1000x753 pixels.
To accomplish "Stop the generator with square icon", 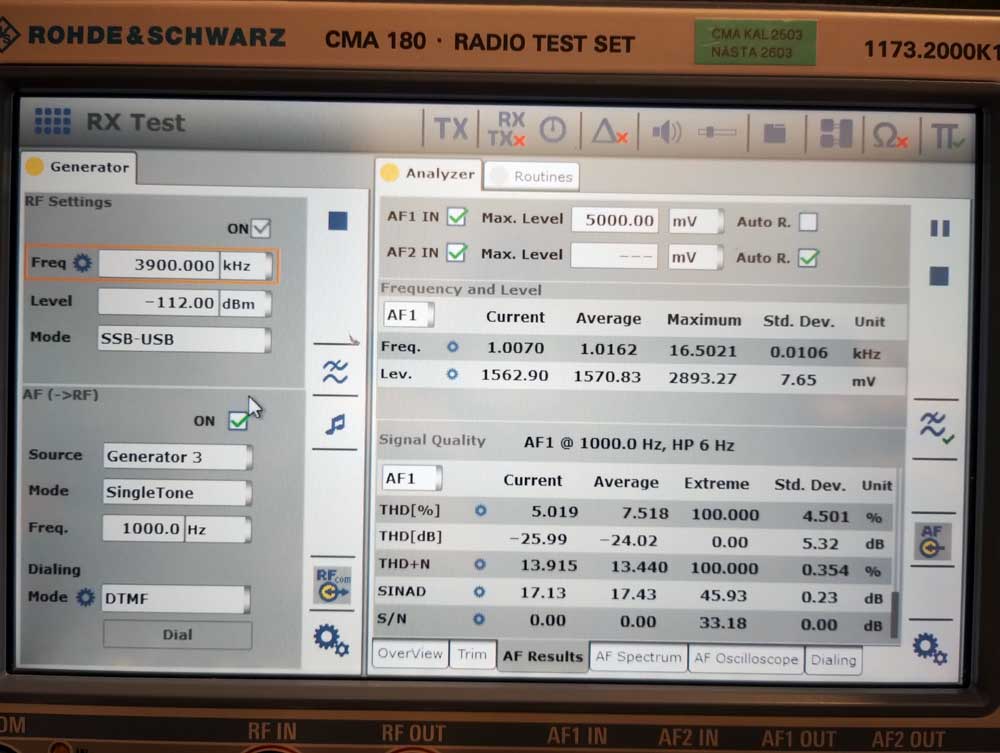I will [337, 221].
